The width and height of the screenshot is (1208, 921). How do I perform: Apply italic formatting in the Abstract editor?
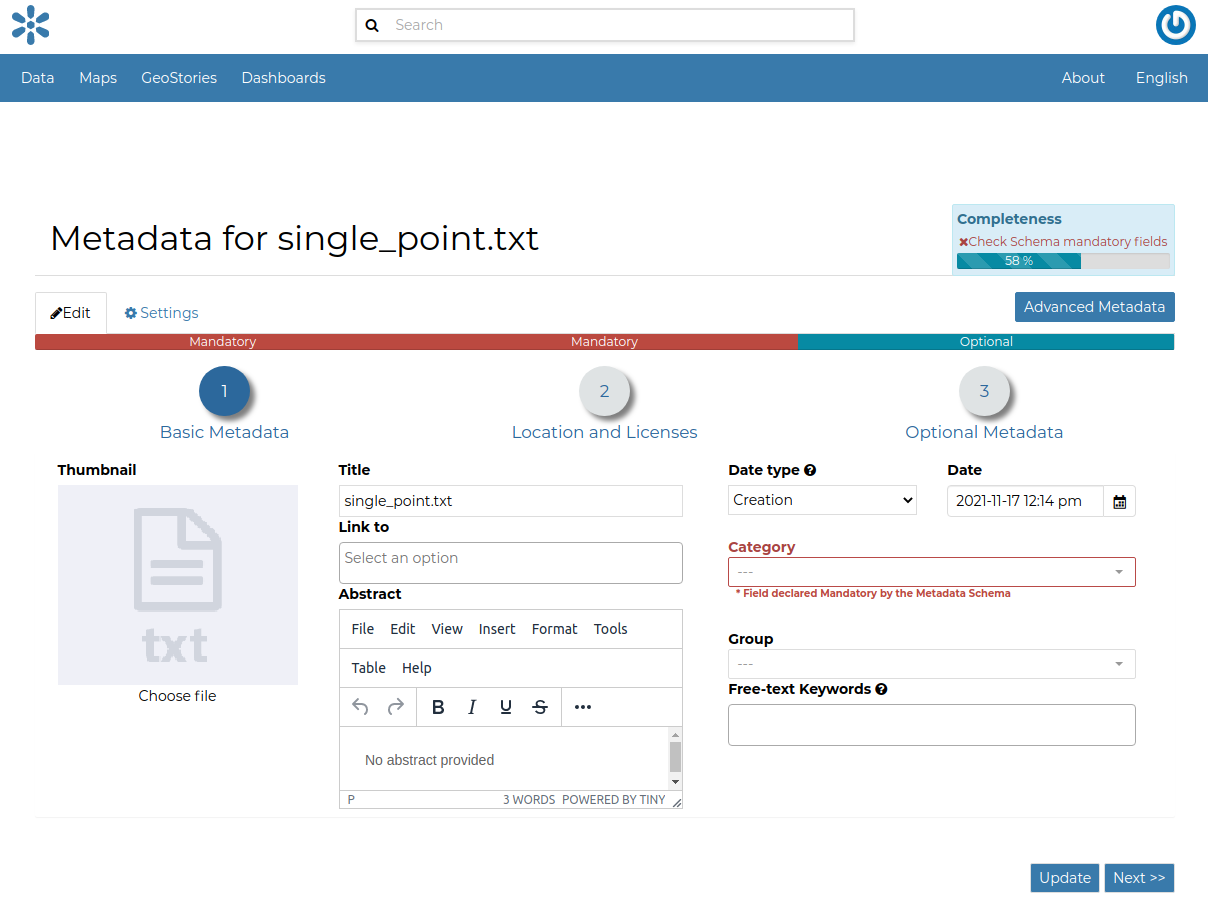tap(471, 707)
